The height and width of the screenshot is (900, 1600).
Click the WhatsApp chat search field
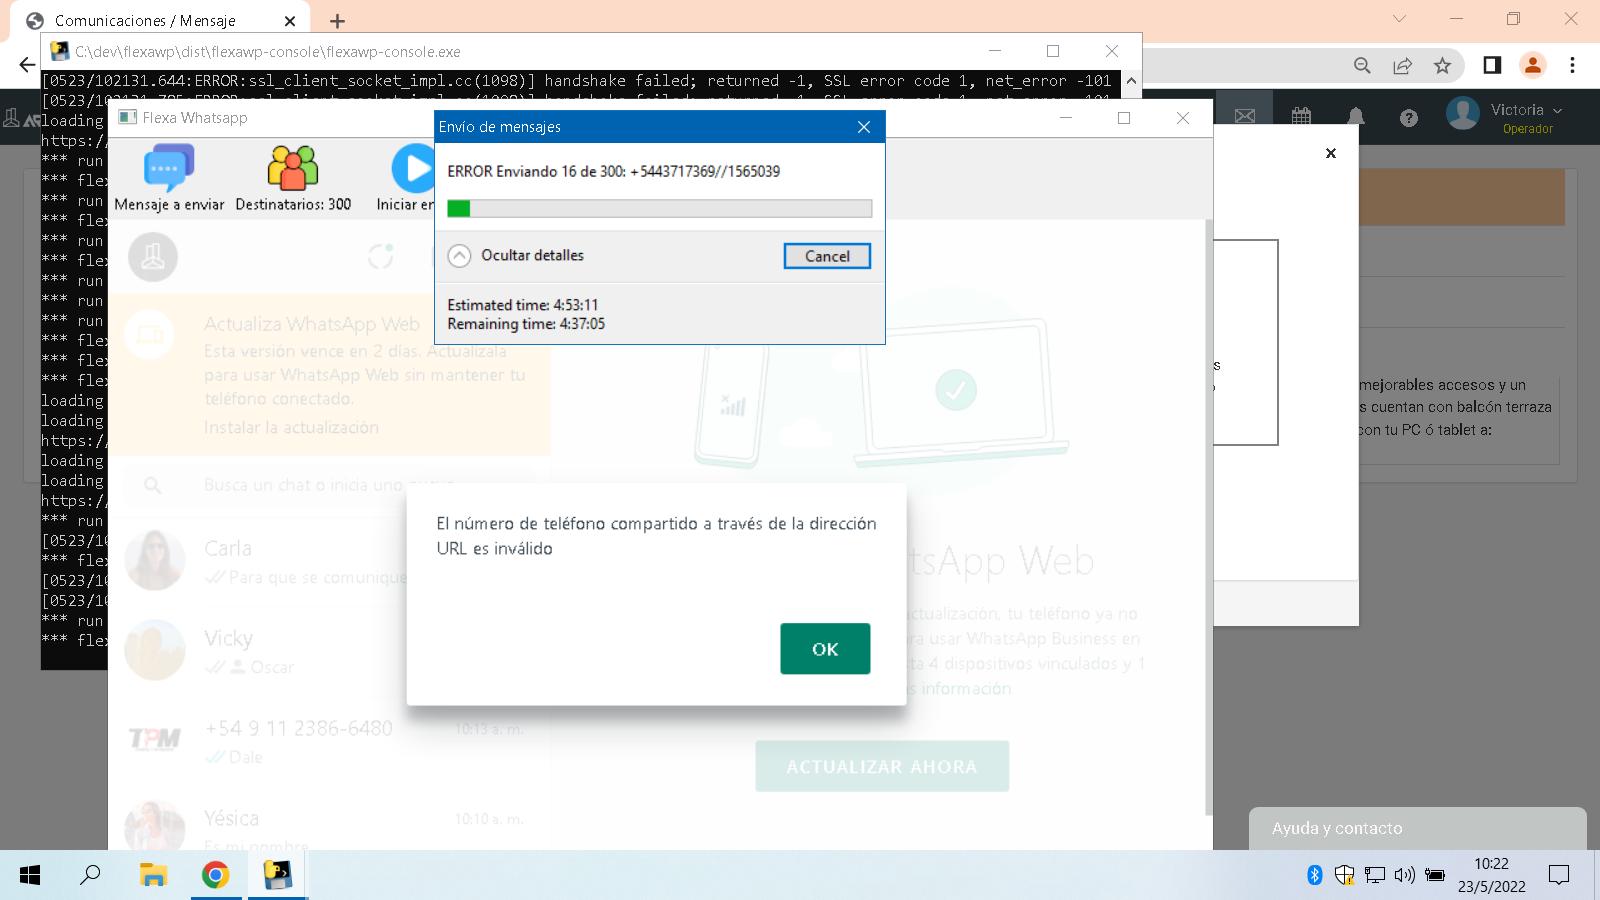coord(330,485)
